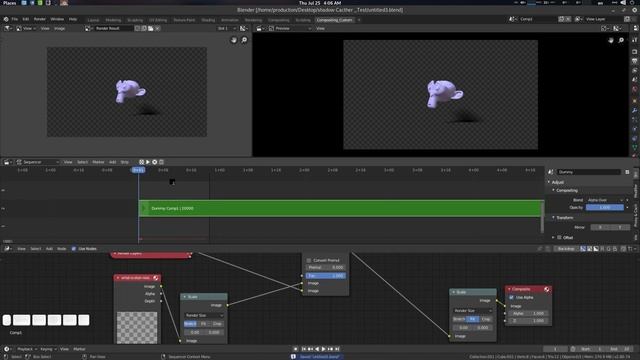Open the Marker menu in the Sequencer header
Image resolution: width=640 pixels, height=360 pixels.
(98, 162)
